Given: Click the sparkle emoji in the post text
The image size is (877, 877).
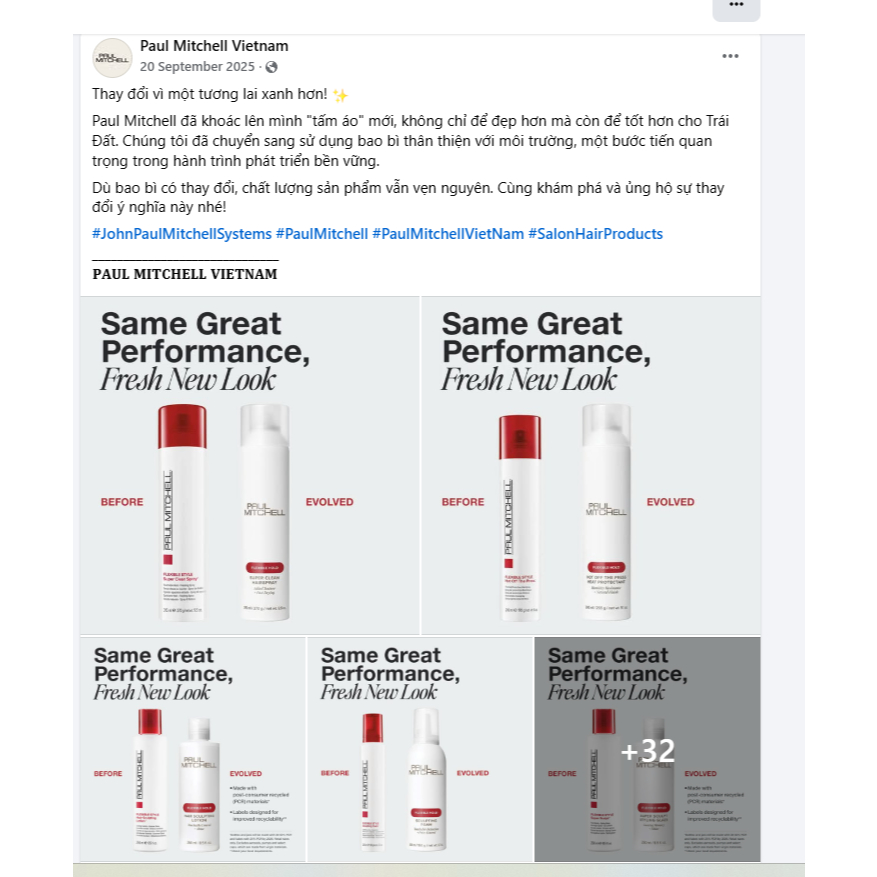Looking at the screenshot, I should pos(340,95).
